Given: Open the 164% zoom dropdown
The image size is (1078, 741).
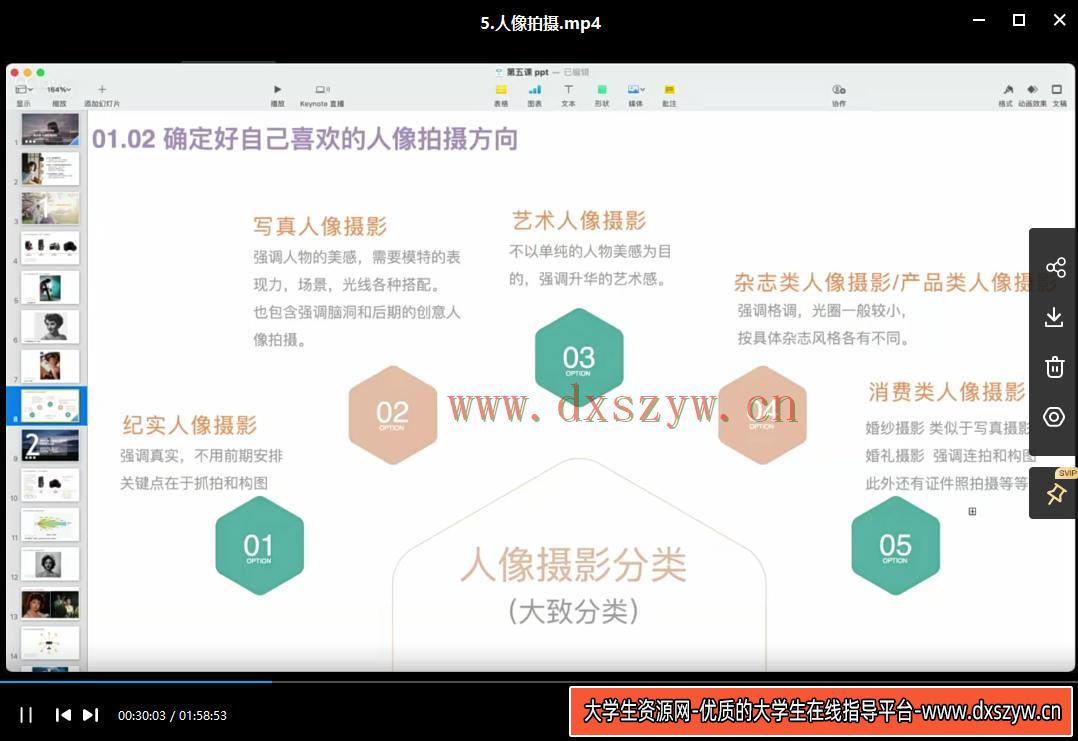Looking at the screenshot, I should tap(59, 94).
